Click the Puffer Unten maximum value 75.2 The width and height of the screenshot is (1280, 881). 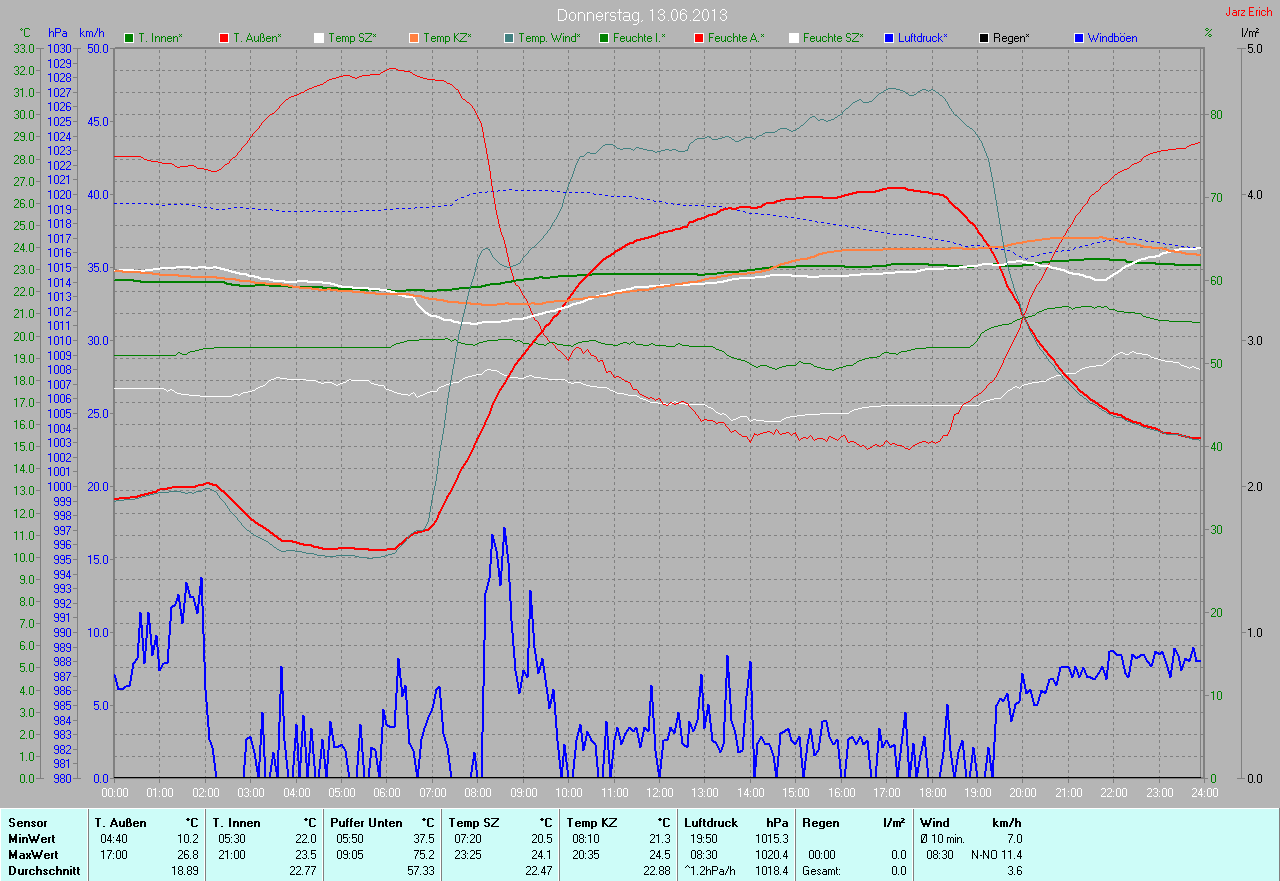click(423, 855)
